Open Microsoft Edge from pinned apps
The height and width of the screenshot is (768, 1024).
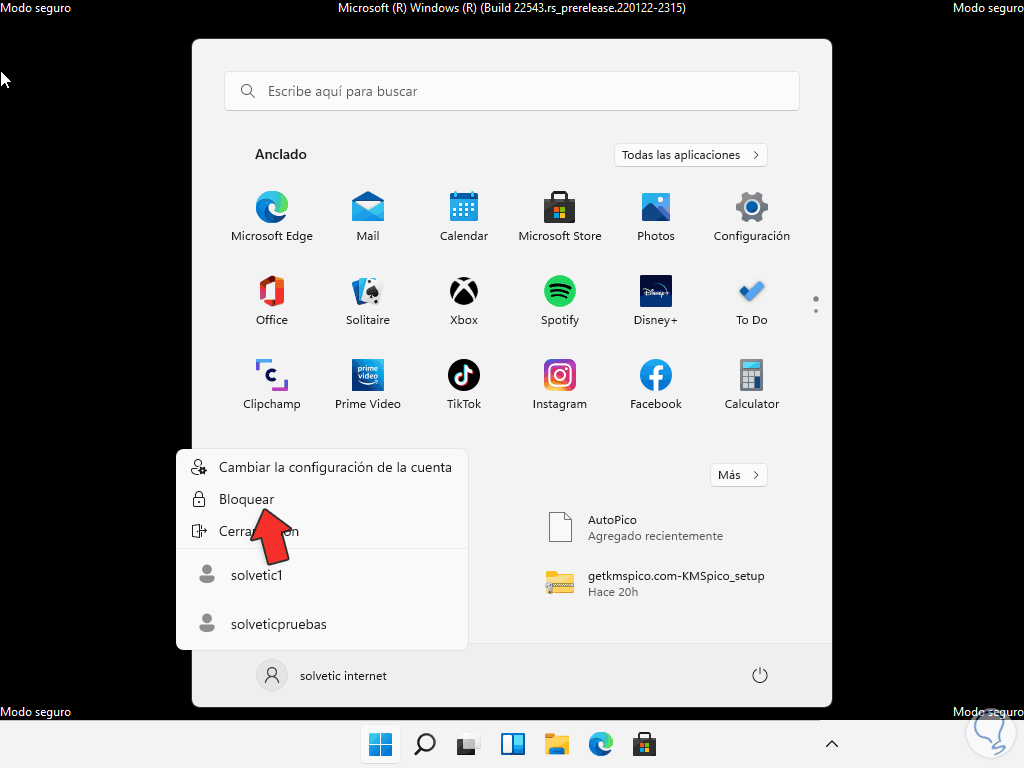[x=272, y=216]
